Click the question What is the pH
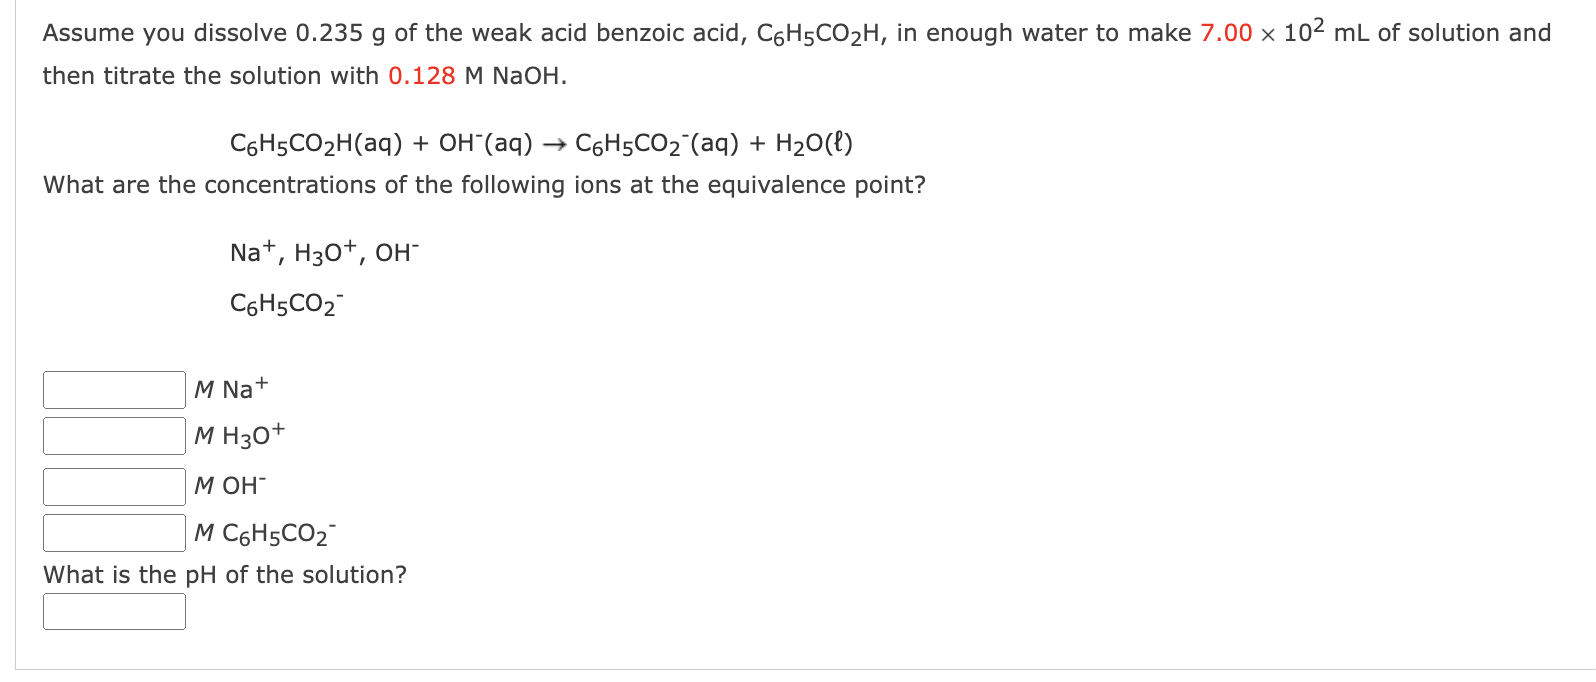The width and height of the screenshot is (1596, 682). point(224,574)
